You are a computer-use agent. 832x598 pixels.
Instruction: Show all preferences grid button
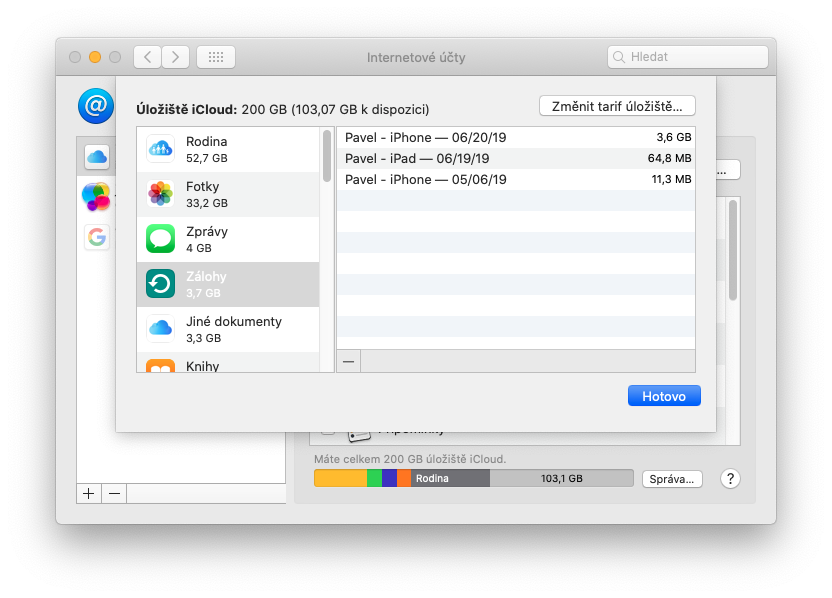[216, 57]
